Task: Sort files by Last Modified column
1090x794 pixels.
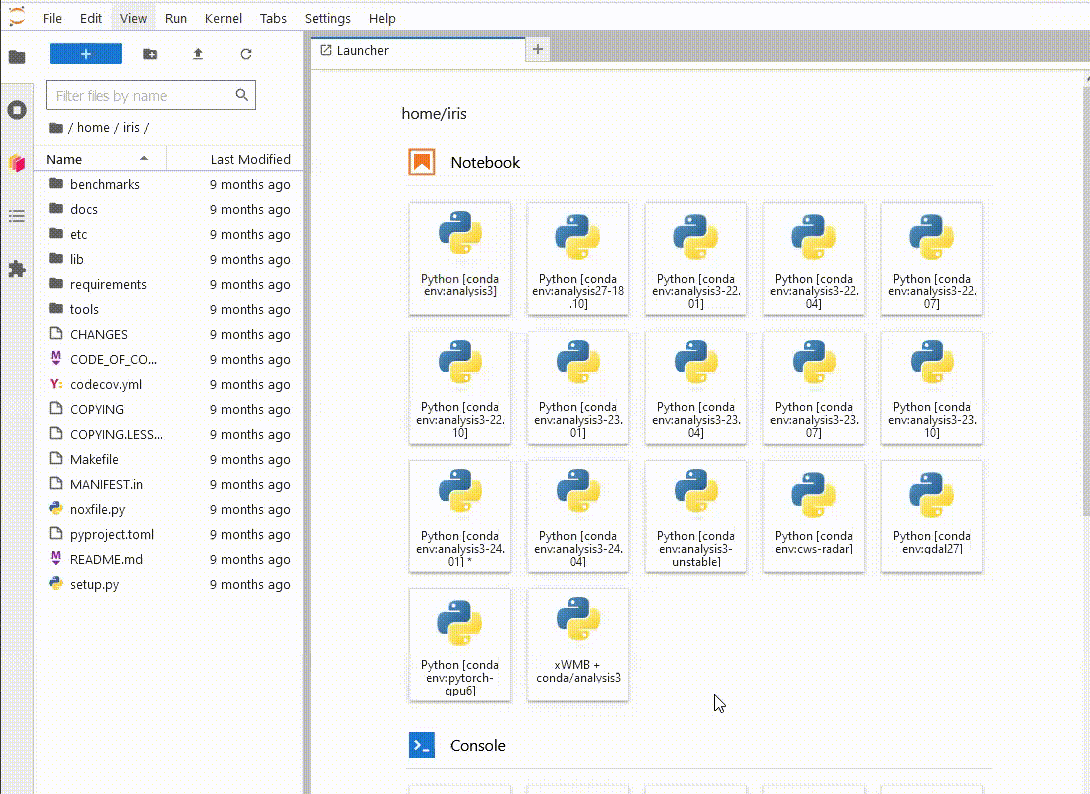Action: pos(250,159)
